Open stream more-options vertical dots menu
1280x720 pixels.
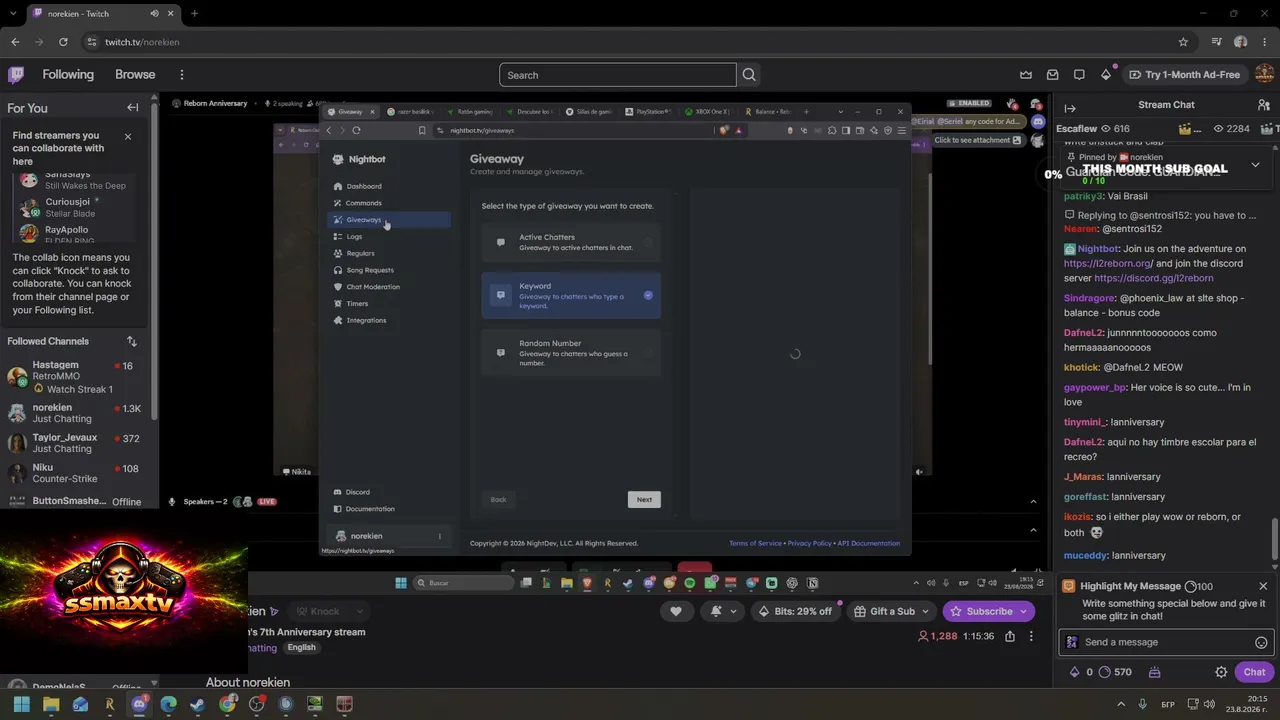pos(1031,636)
